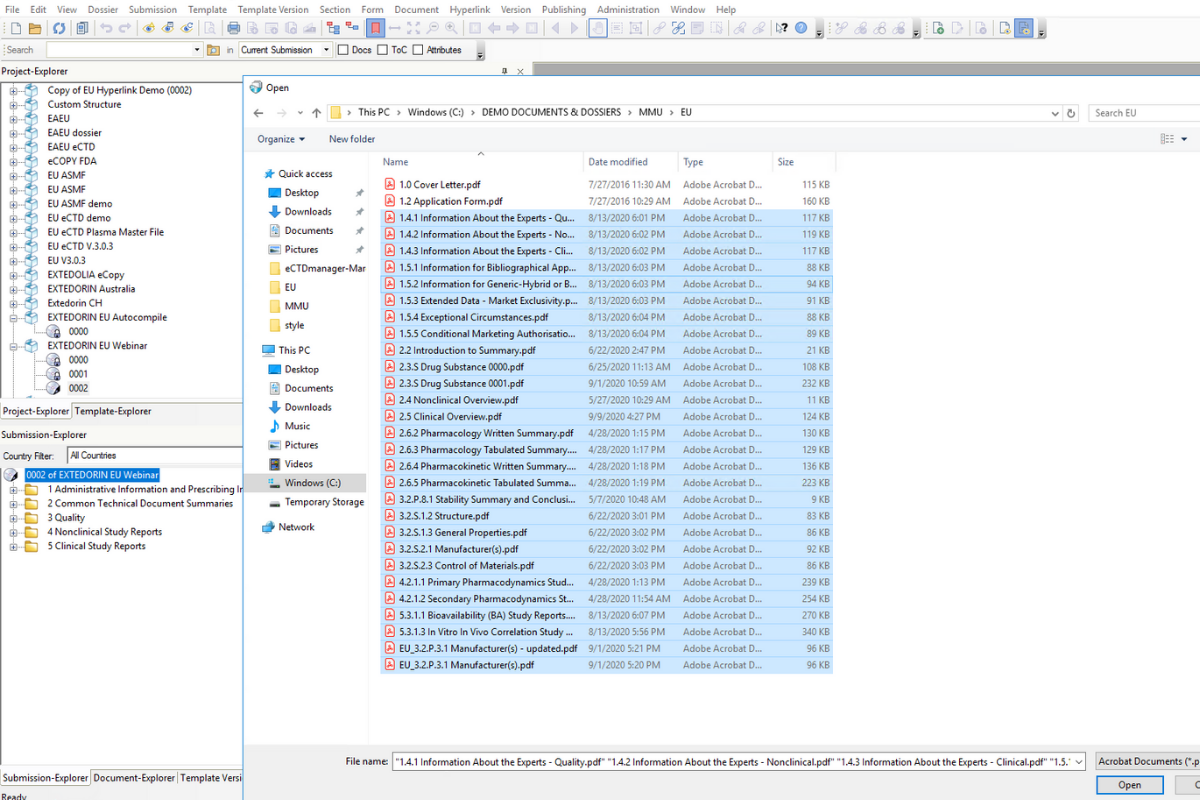
Task: Select the hierarchy tree view toolbar icon
Action: point(333,28)
